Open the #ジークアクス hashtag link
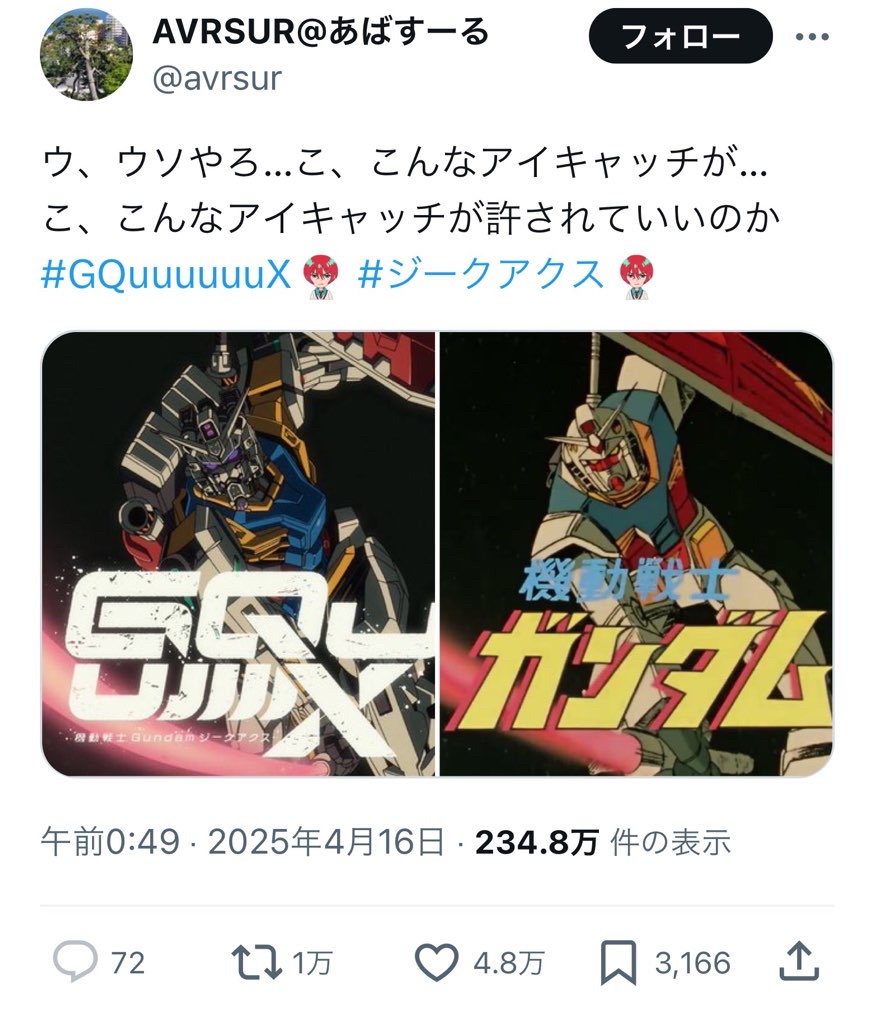Image resolution: width=875 pixels, height=1029 pixels. click(480, 274)
